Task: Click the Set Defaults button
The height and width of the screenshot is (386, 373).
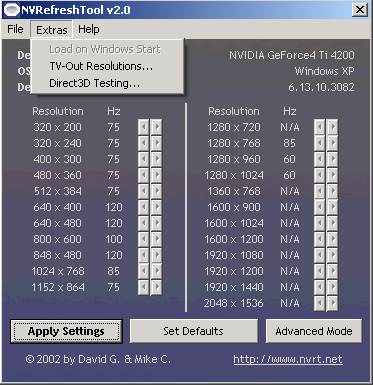Action: [194, 331]
